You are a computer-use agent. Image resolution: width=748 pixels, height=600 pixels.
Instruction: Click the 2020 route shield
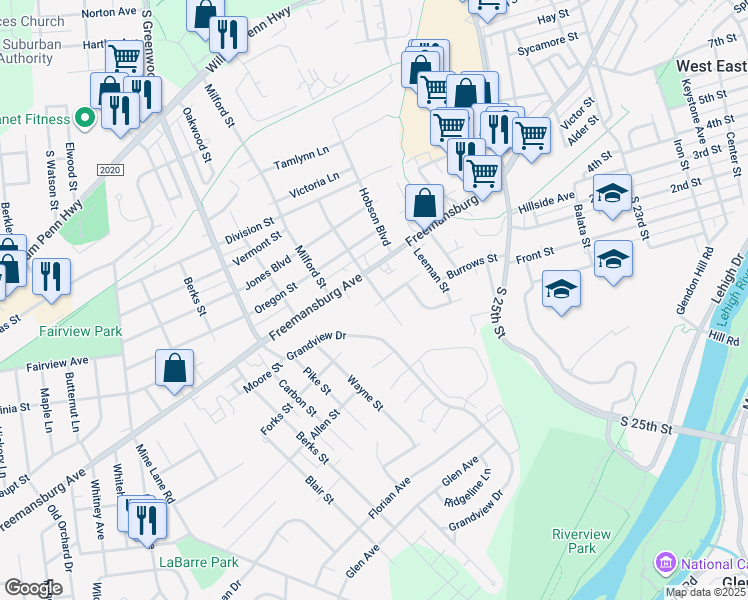click(x=112, y=171)
